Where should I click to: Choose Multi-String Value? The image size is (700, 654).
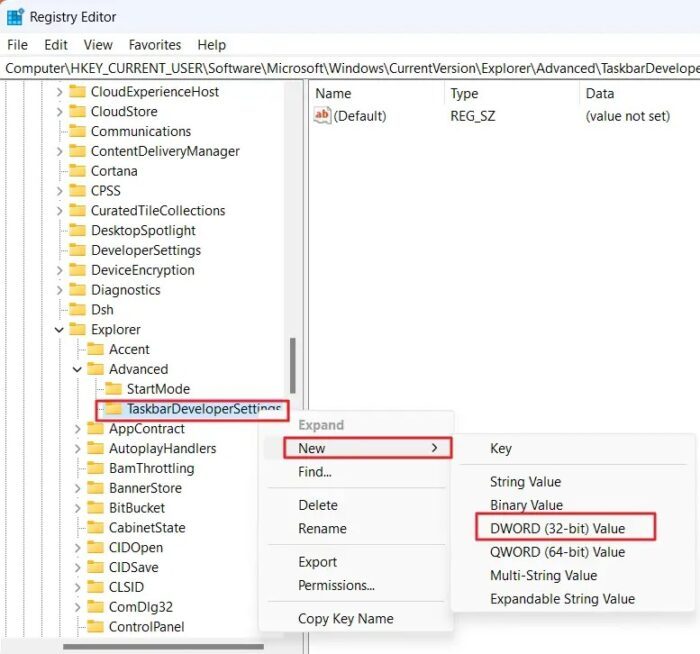543,575
